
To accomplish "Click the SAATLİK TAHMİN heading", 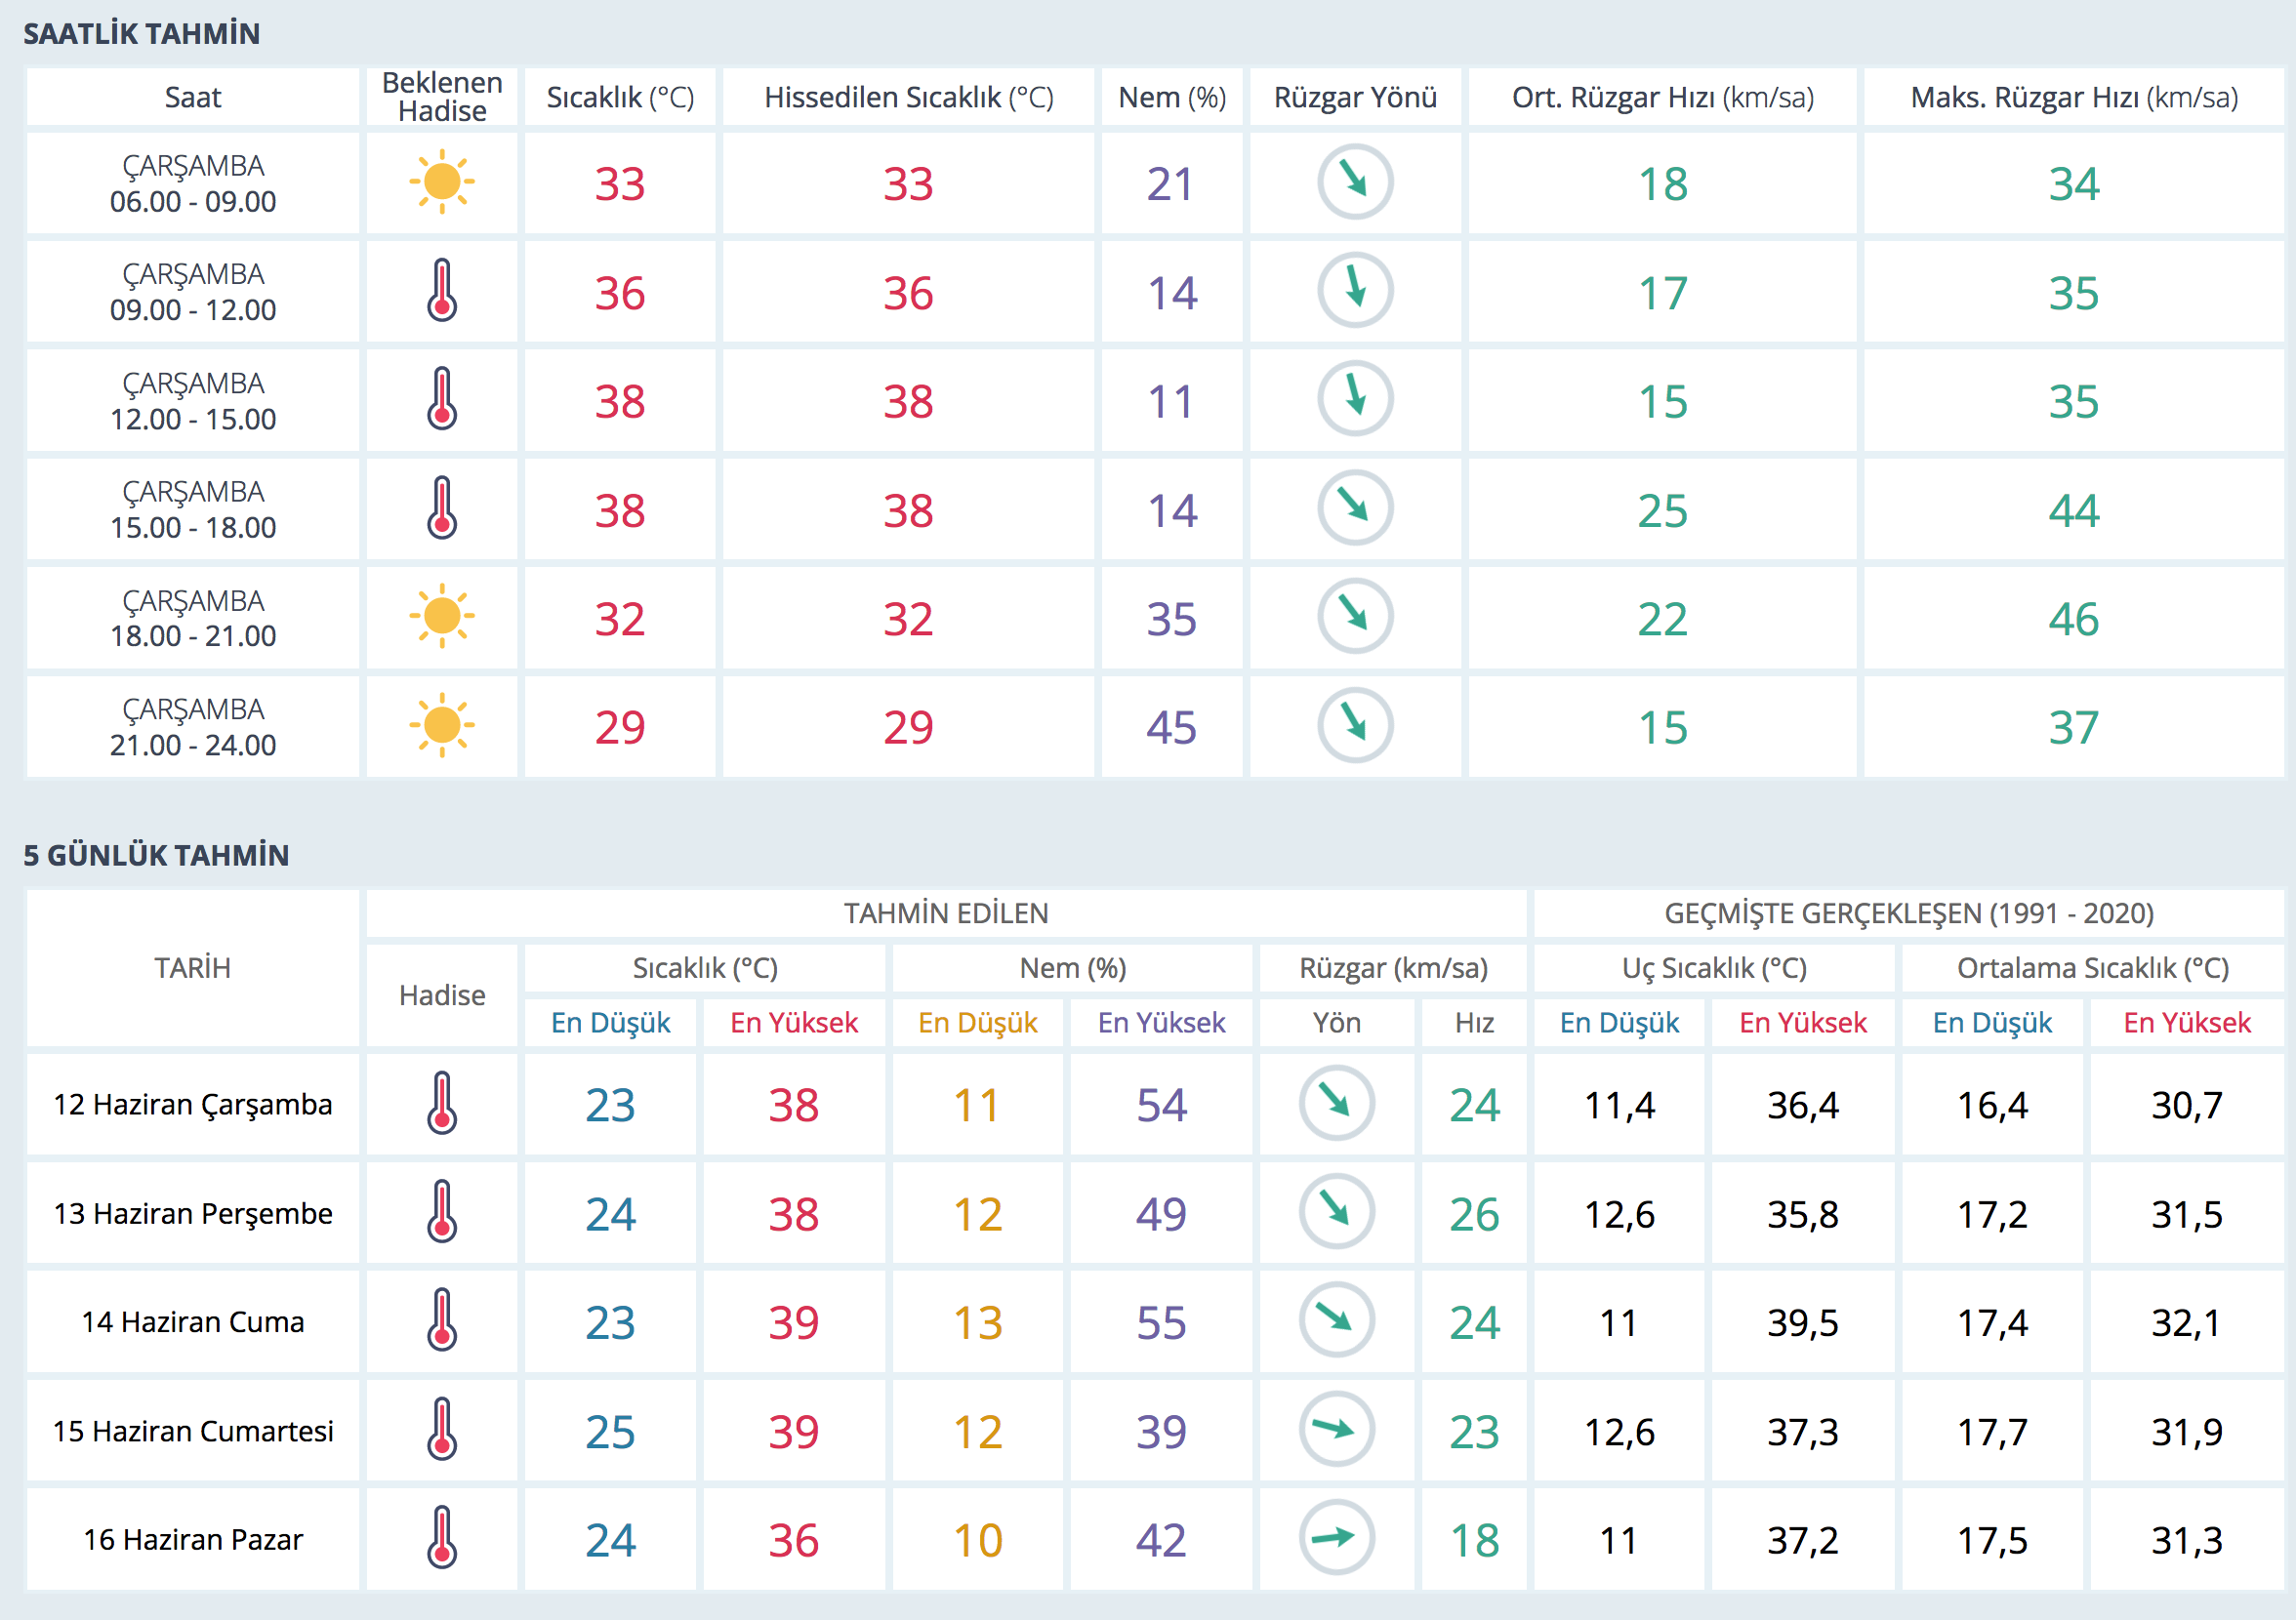I will [x=141, y=34].
